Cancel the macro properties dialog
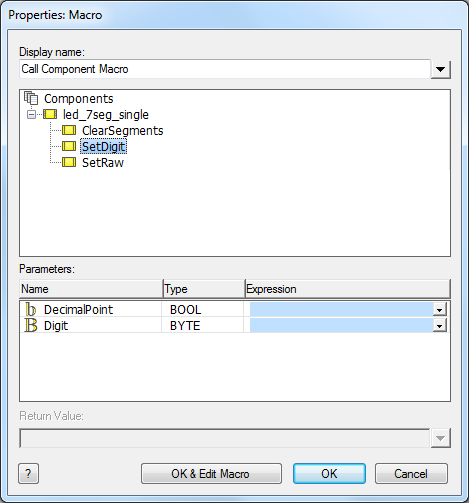This screenshot has width=469, height=503. point(411,473)
